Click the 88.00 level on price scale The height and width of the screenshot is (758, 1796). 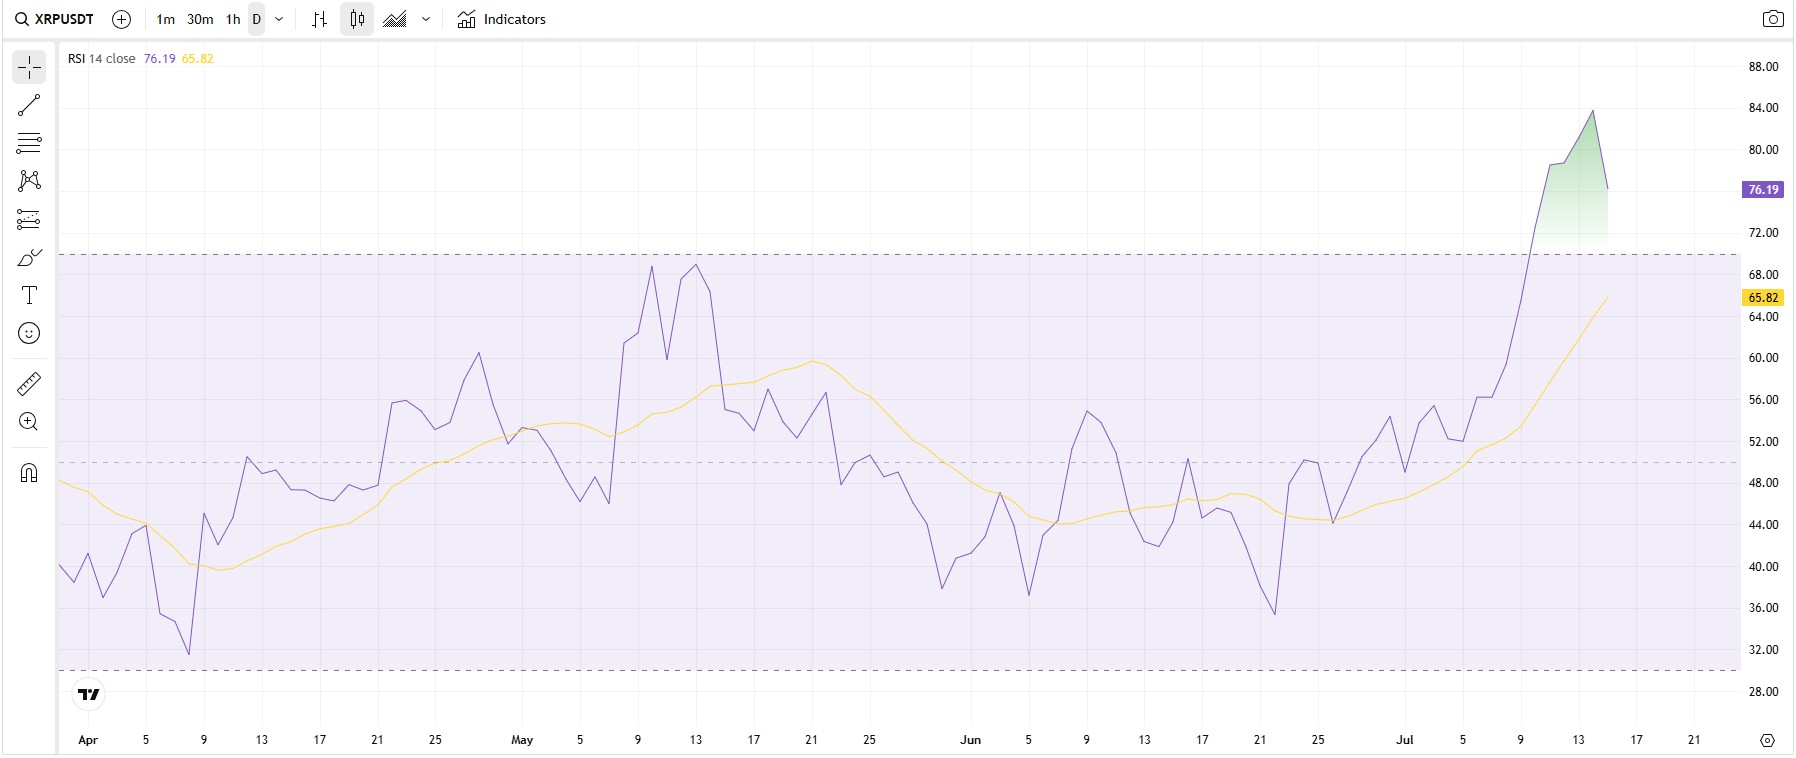(1763, 67)
